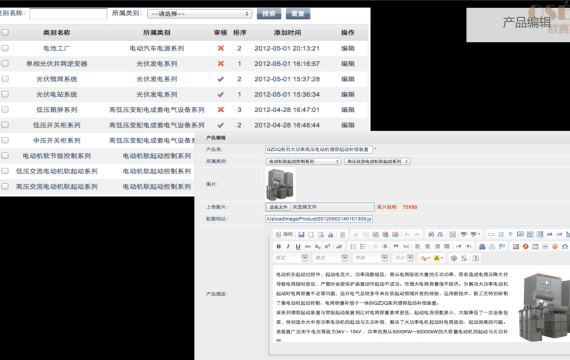
Task: Click the 排序 column header
Action: (240, 32)
